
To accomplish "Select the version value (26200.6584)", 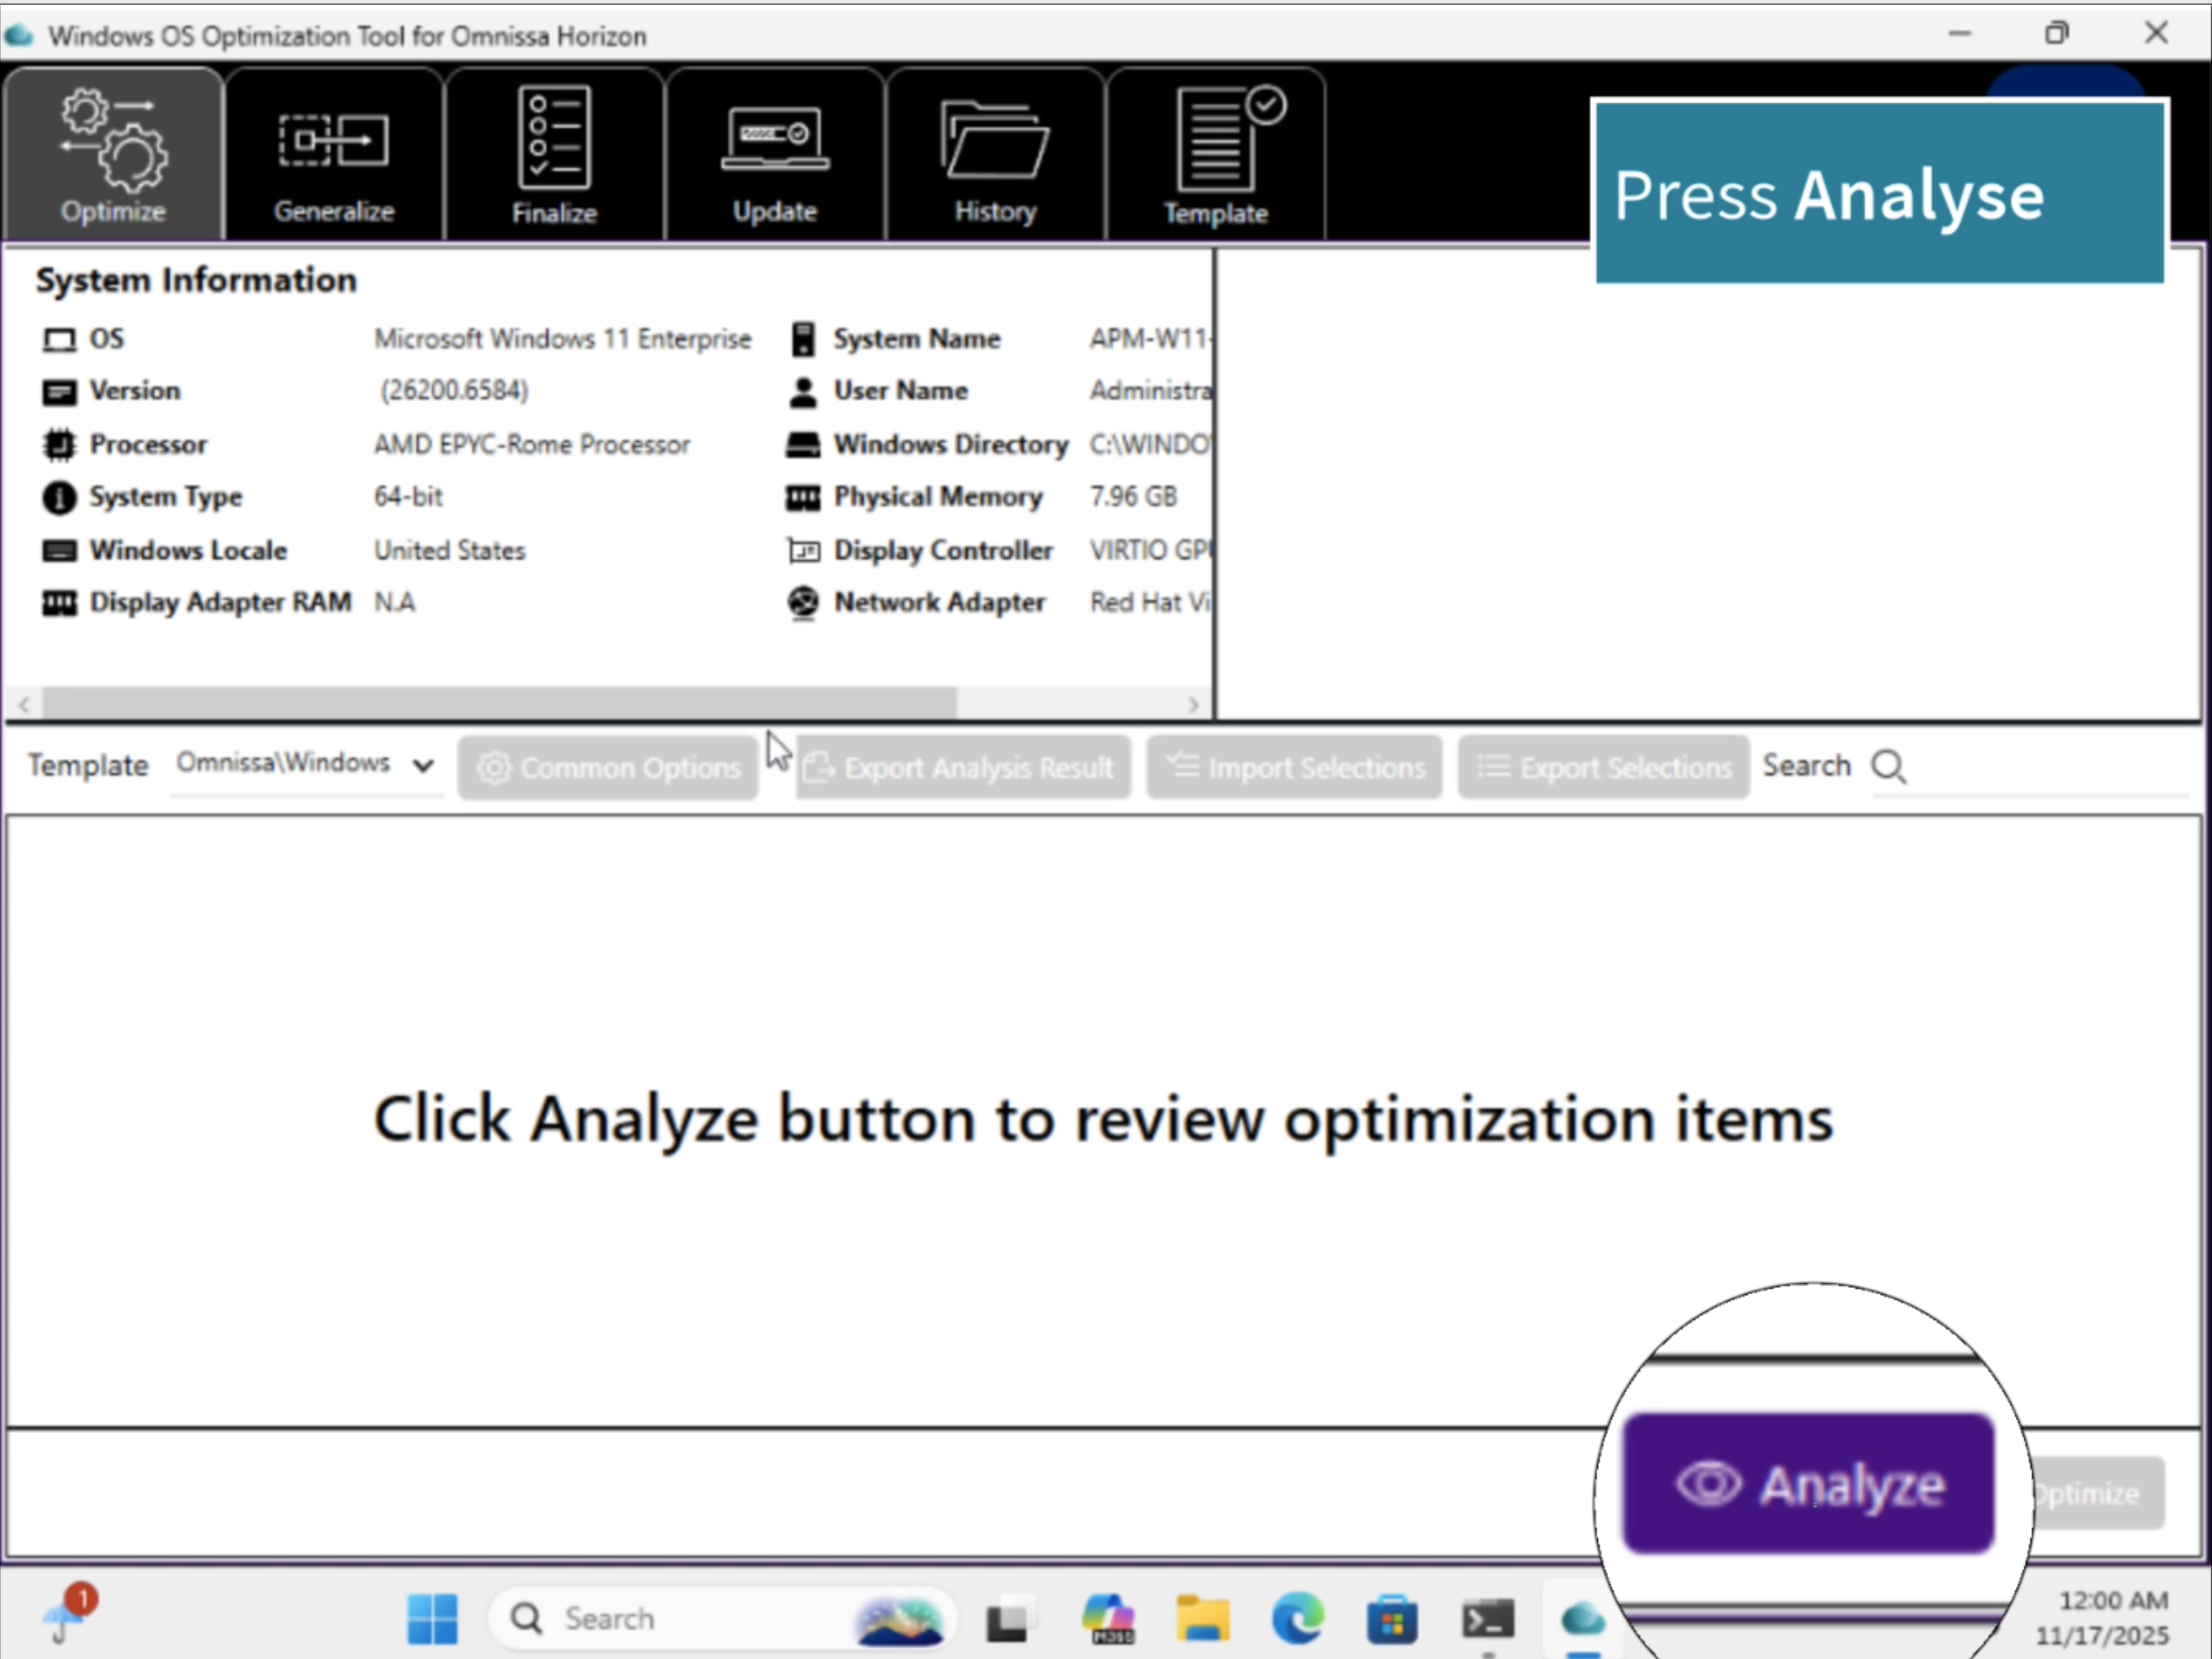I will click(454, 391).
